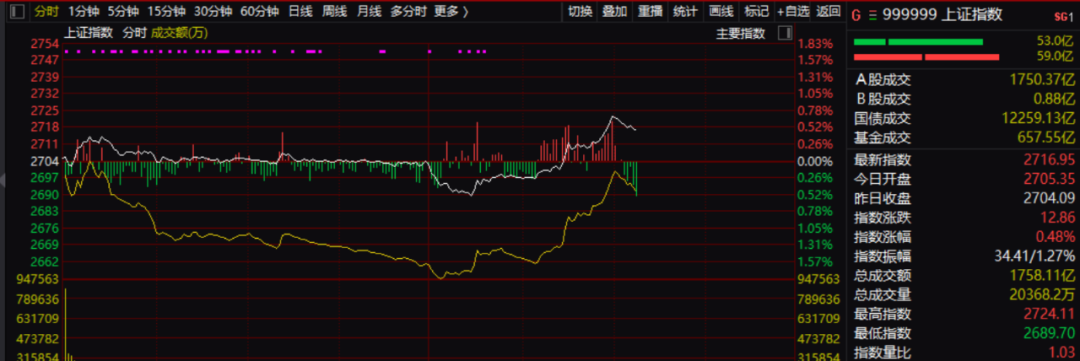Image resolution: width=1080 pixels, height=361 pixels.
Task: Click the green 53.0亿 bar
Action: point(918,43)
